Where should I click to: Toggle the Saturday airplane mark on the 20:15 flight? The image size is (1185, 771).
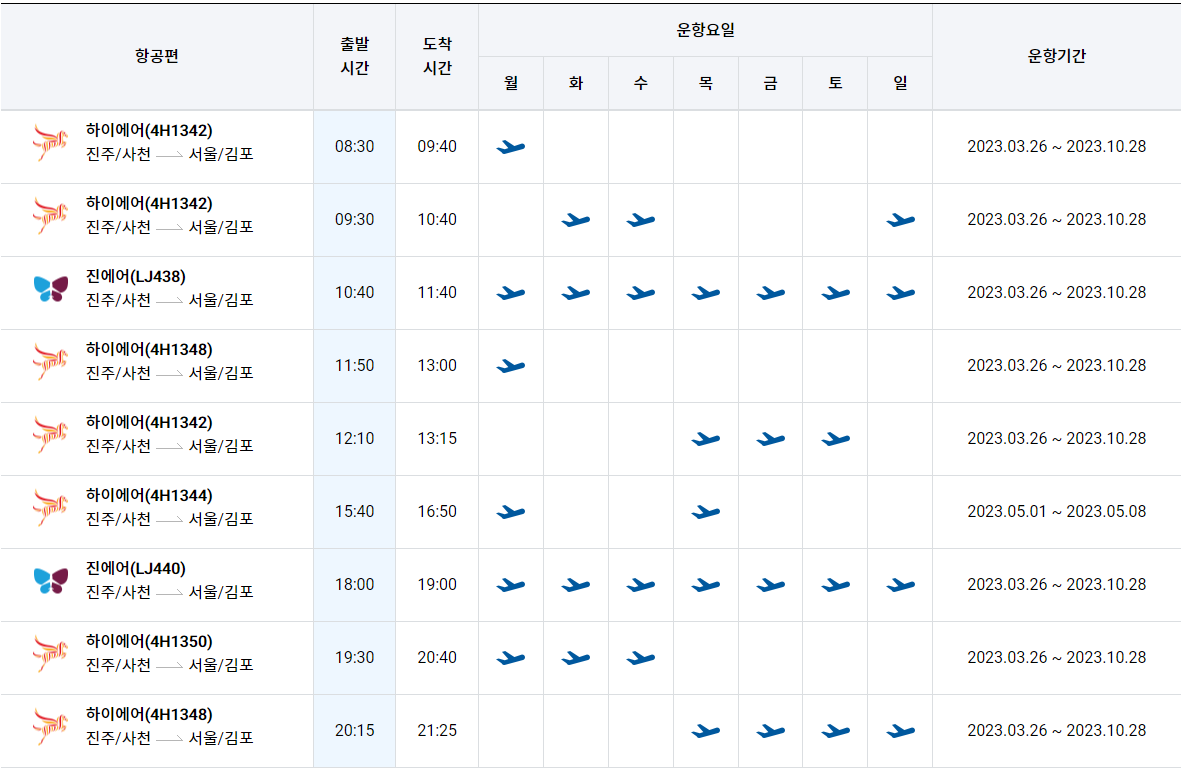click(834, 730)
